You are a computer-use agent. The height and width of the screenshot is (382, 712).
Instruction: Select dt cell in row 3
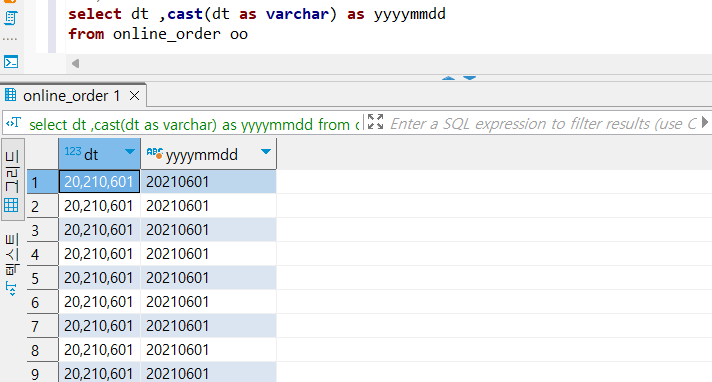pyautogui.click(x=99, y=230)
